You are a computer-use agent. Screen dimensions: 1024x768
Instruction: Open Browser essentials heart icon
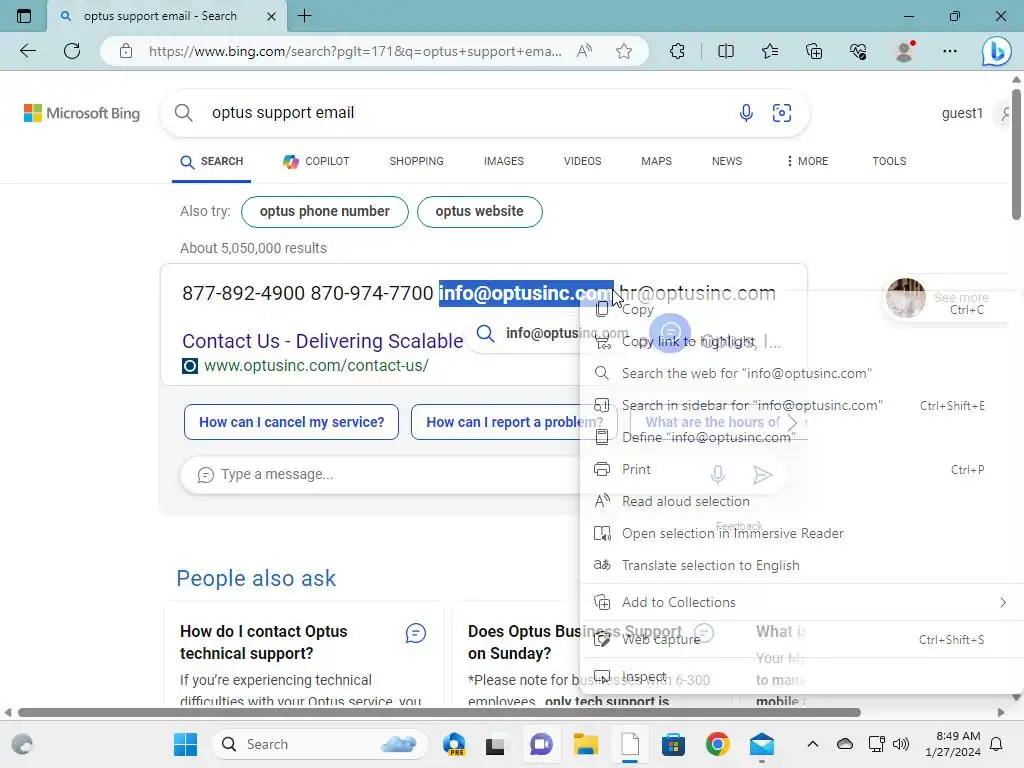tap(858, 51)
